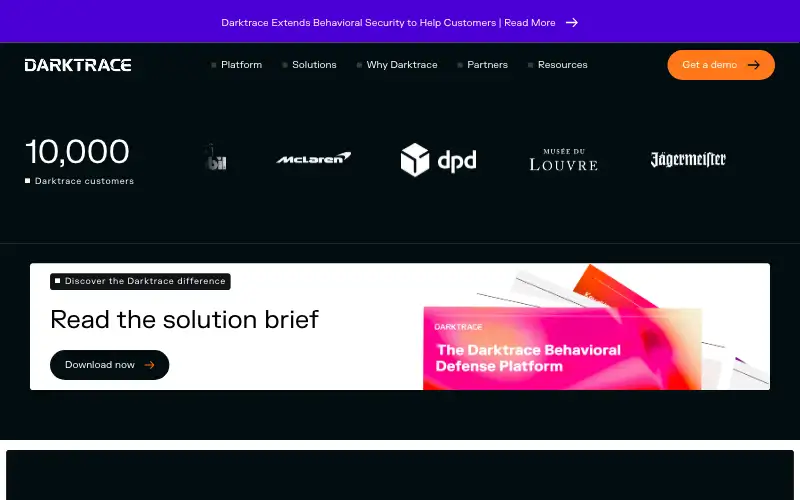800x500 pixels.
Task: Click the Musée du Louvre logo
Action: [x=563, y=160]
